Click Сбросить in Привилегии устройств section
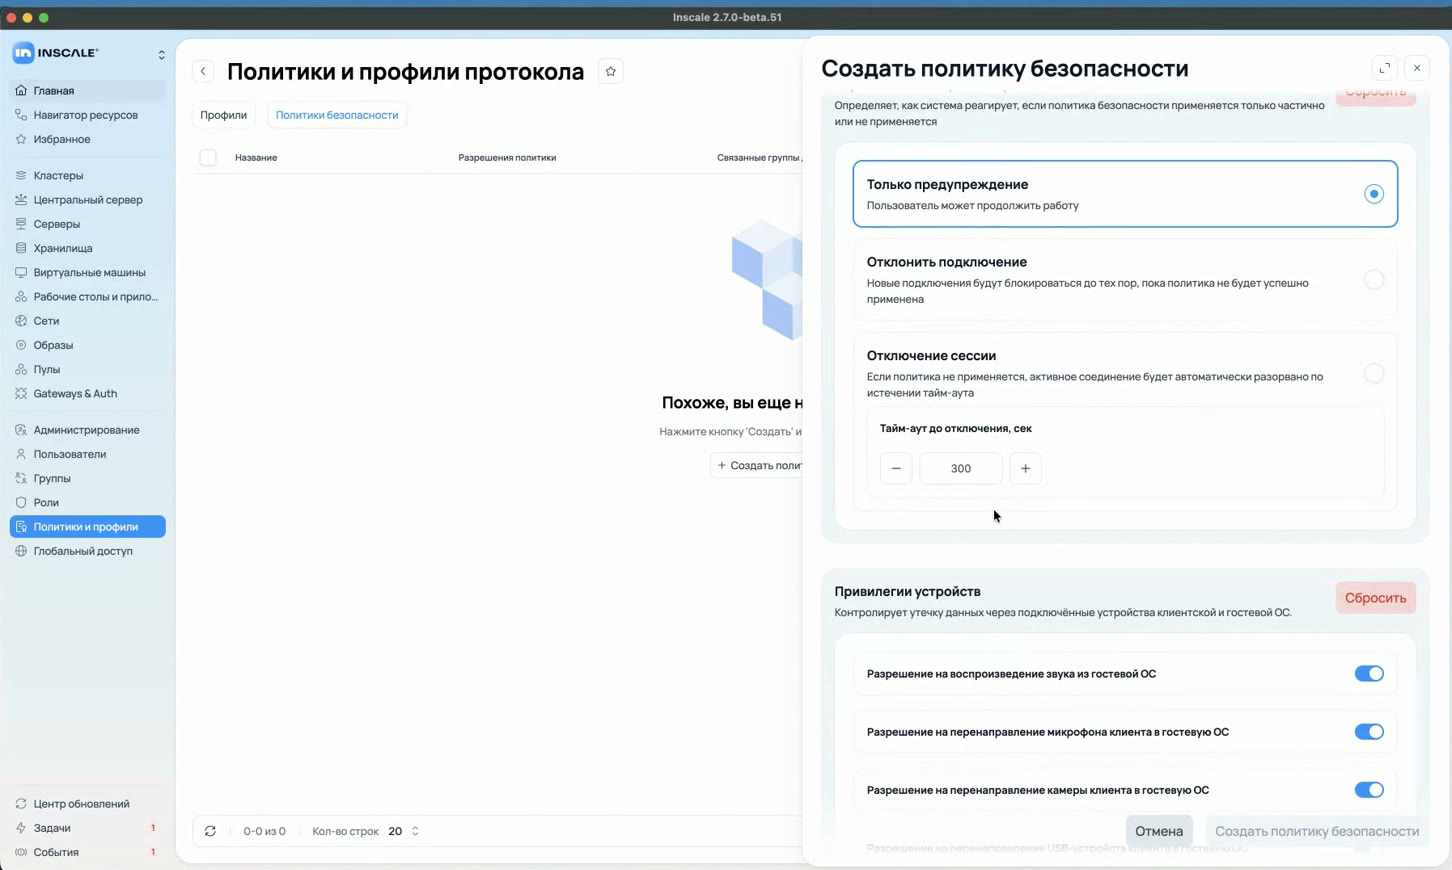1452x870 pixels. pos(1375,598)
